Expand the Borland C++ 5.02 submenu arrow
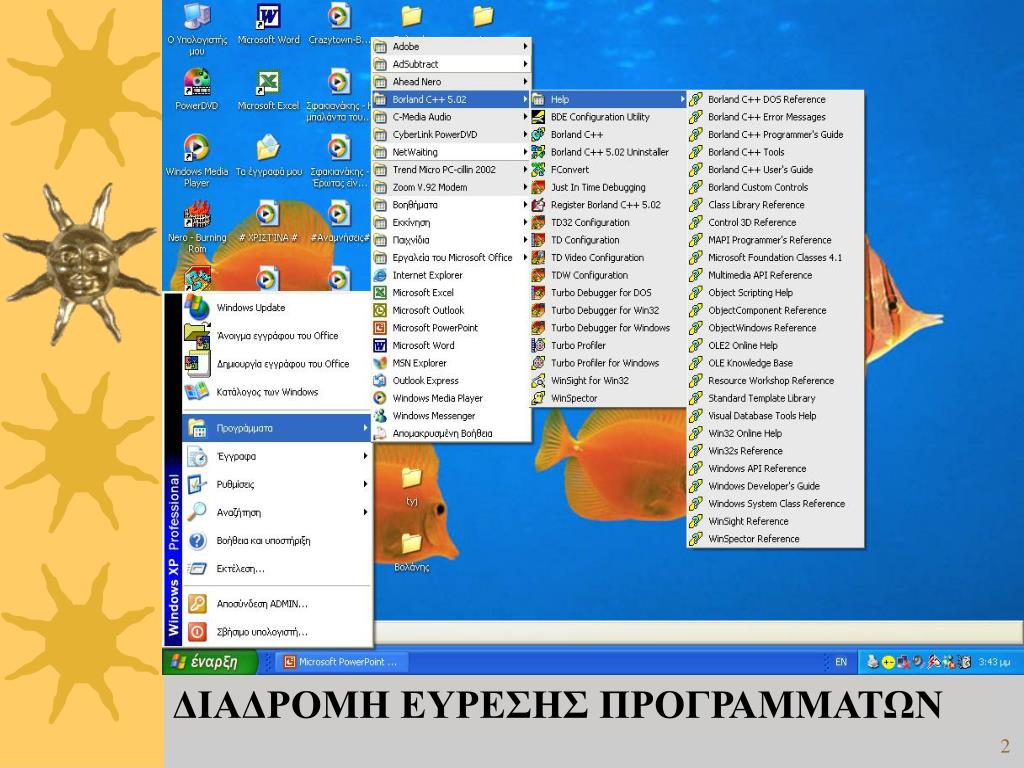 (x=525, y=99)
